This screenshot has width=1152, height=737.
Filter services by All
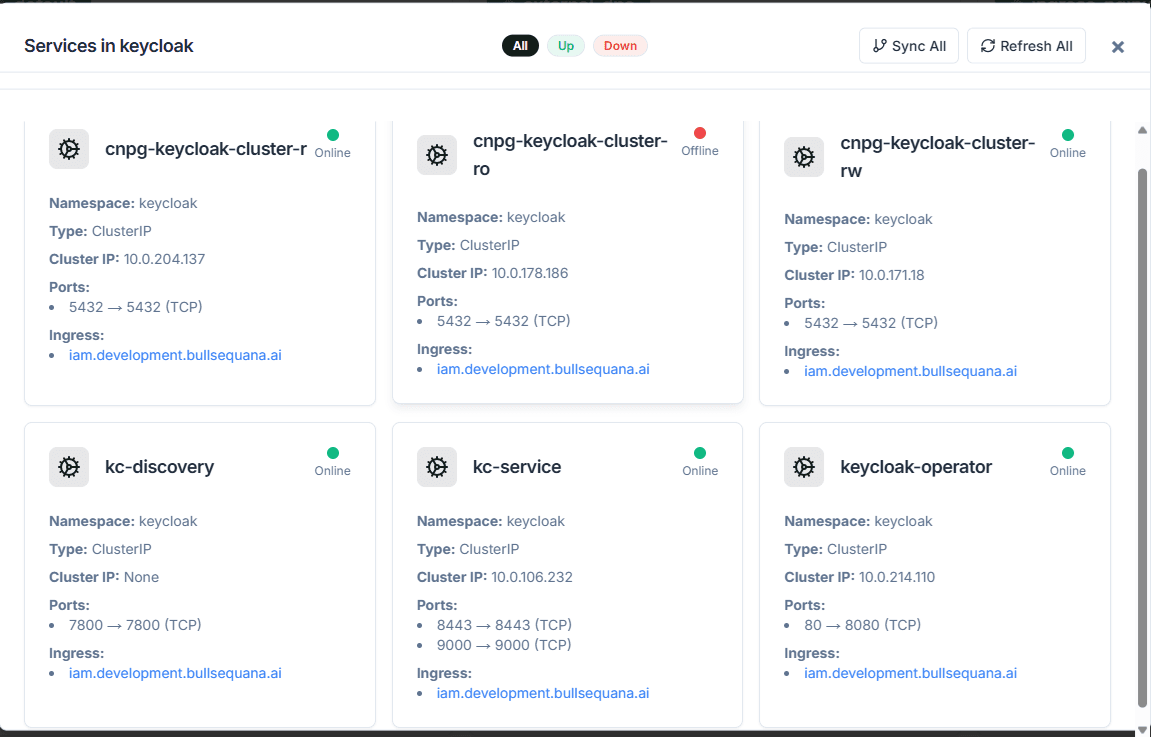(520, 46)
